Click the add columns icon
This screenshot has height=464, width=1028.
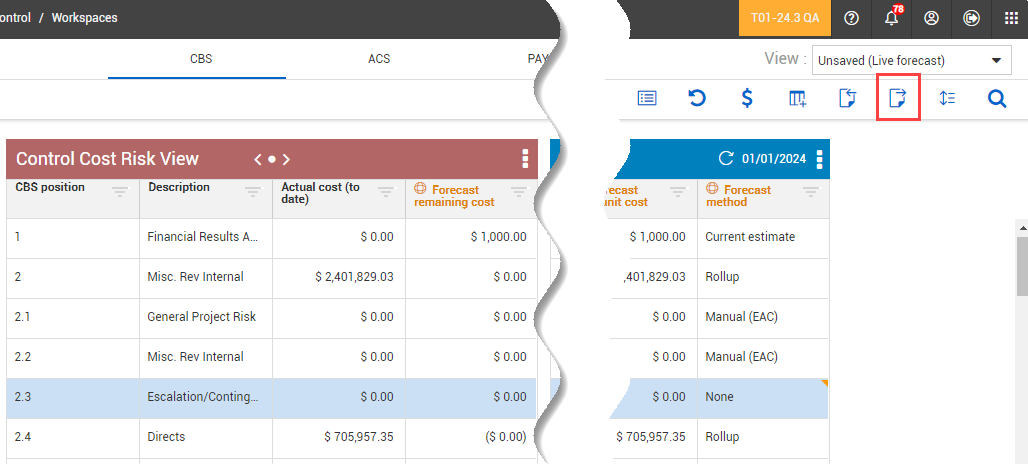(x=797, y=98)
